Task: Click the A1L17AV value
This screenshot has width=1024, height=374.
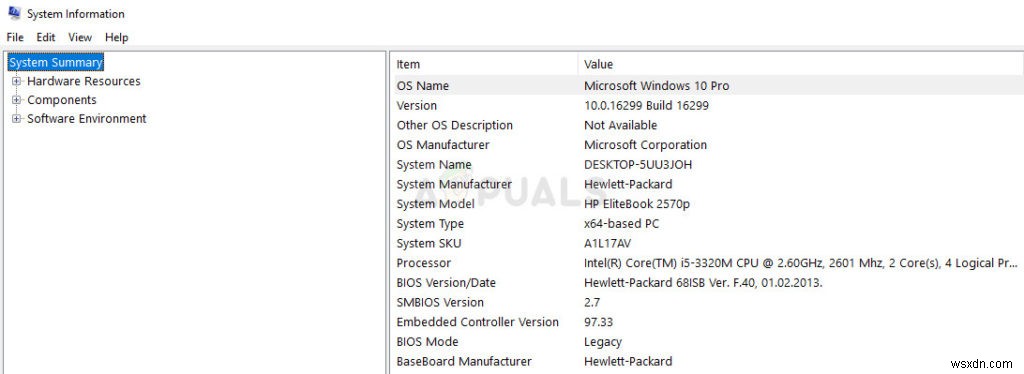Action: coord(607,243)
